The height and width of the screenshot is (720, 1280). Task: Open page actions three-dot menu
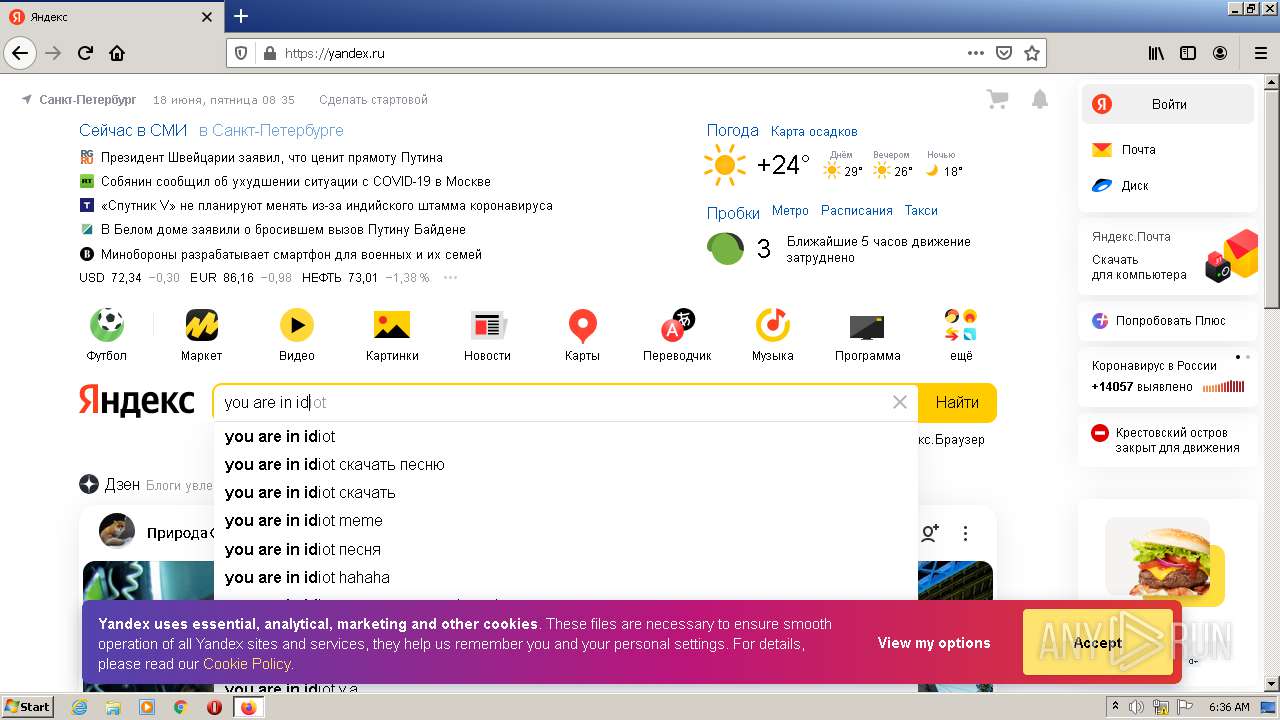tap(976, 53)
